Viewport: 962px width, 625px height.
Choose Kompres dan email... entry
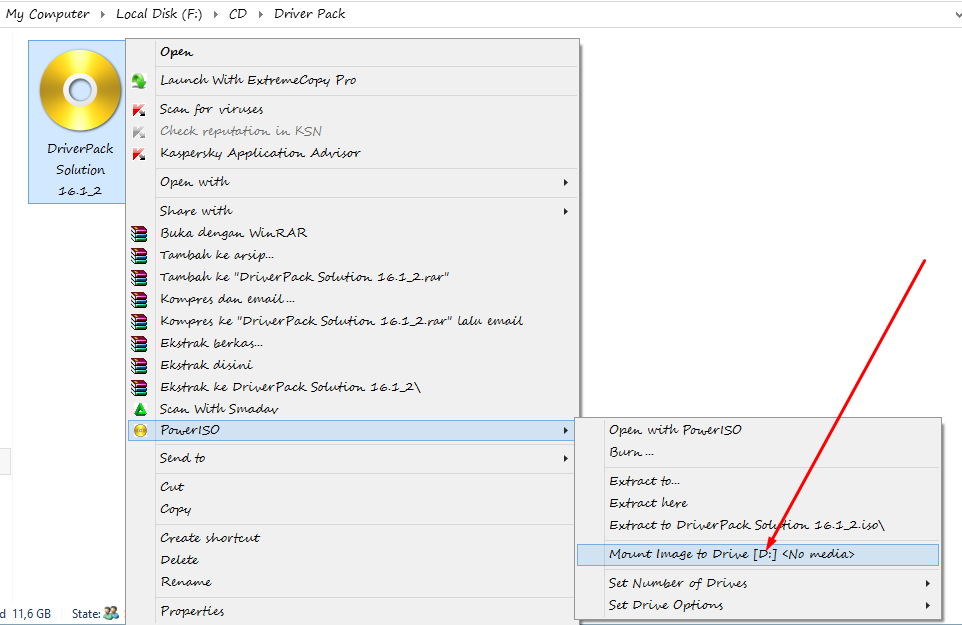tap(353, 299)
